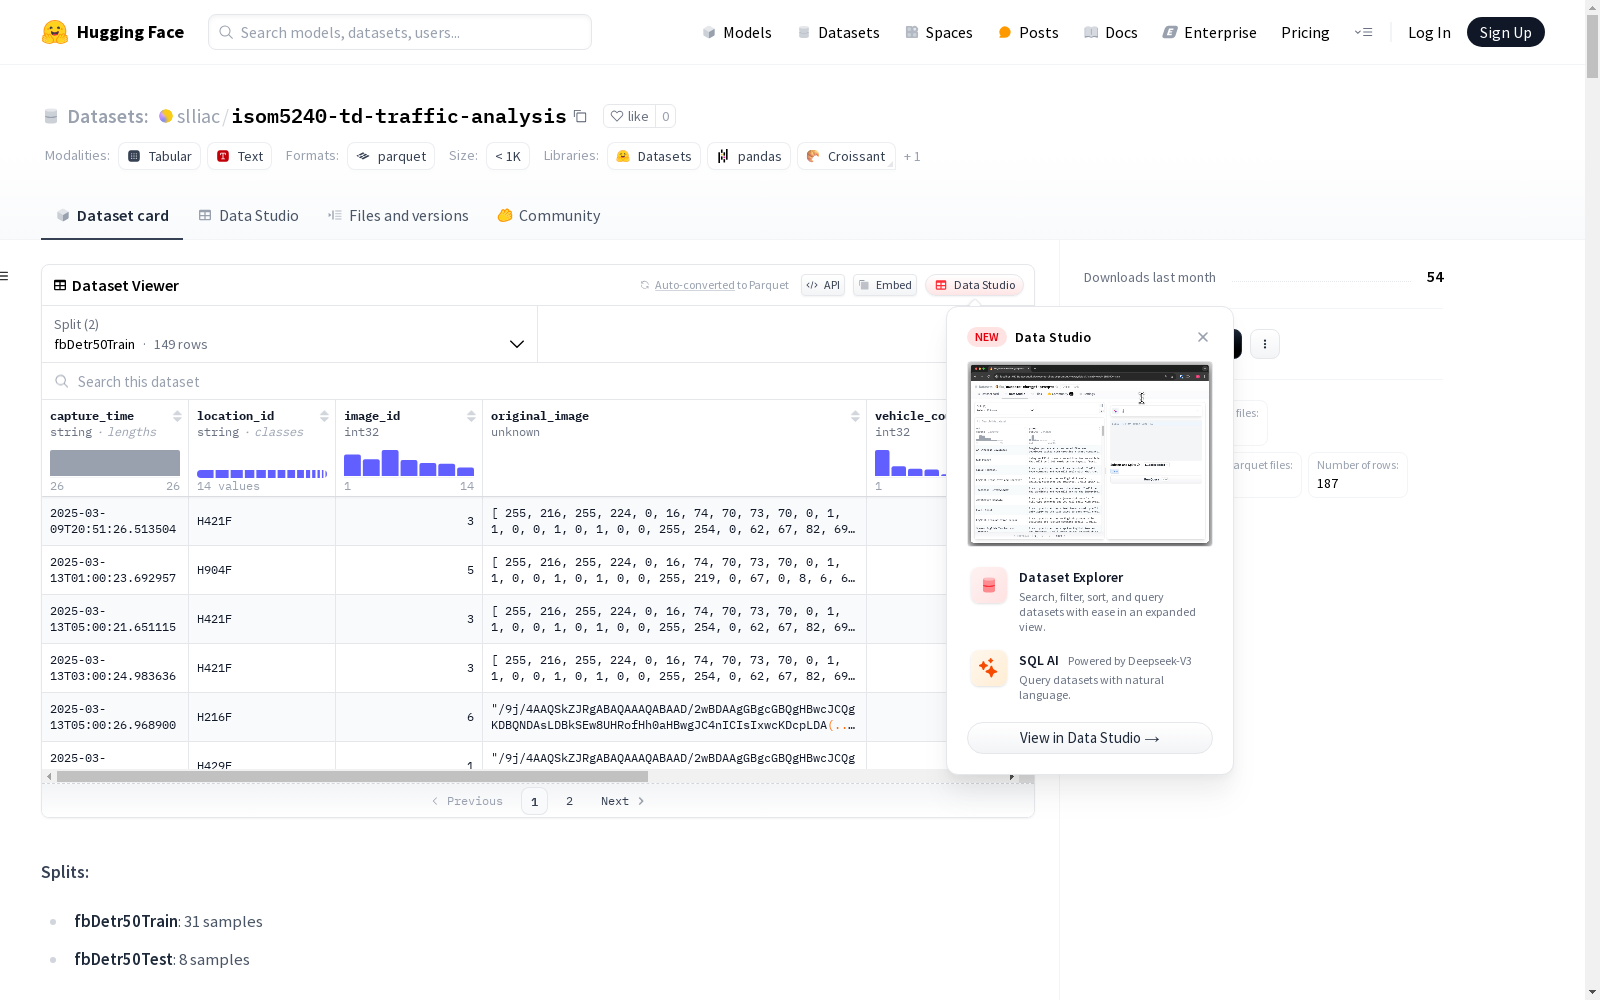The height and width of the screenshot is (1000, 1600).
Task: Sort the location_id column
Action: click(x=324, y=416)
